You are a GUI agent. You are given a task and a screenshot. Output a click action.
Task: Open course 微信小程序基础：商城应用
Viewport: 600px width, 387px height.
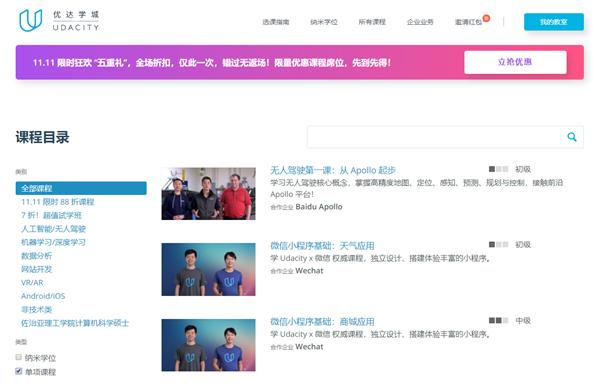point(322,322)
